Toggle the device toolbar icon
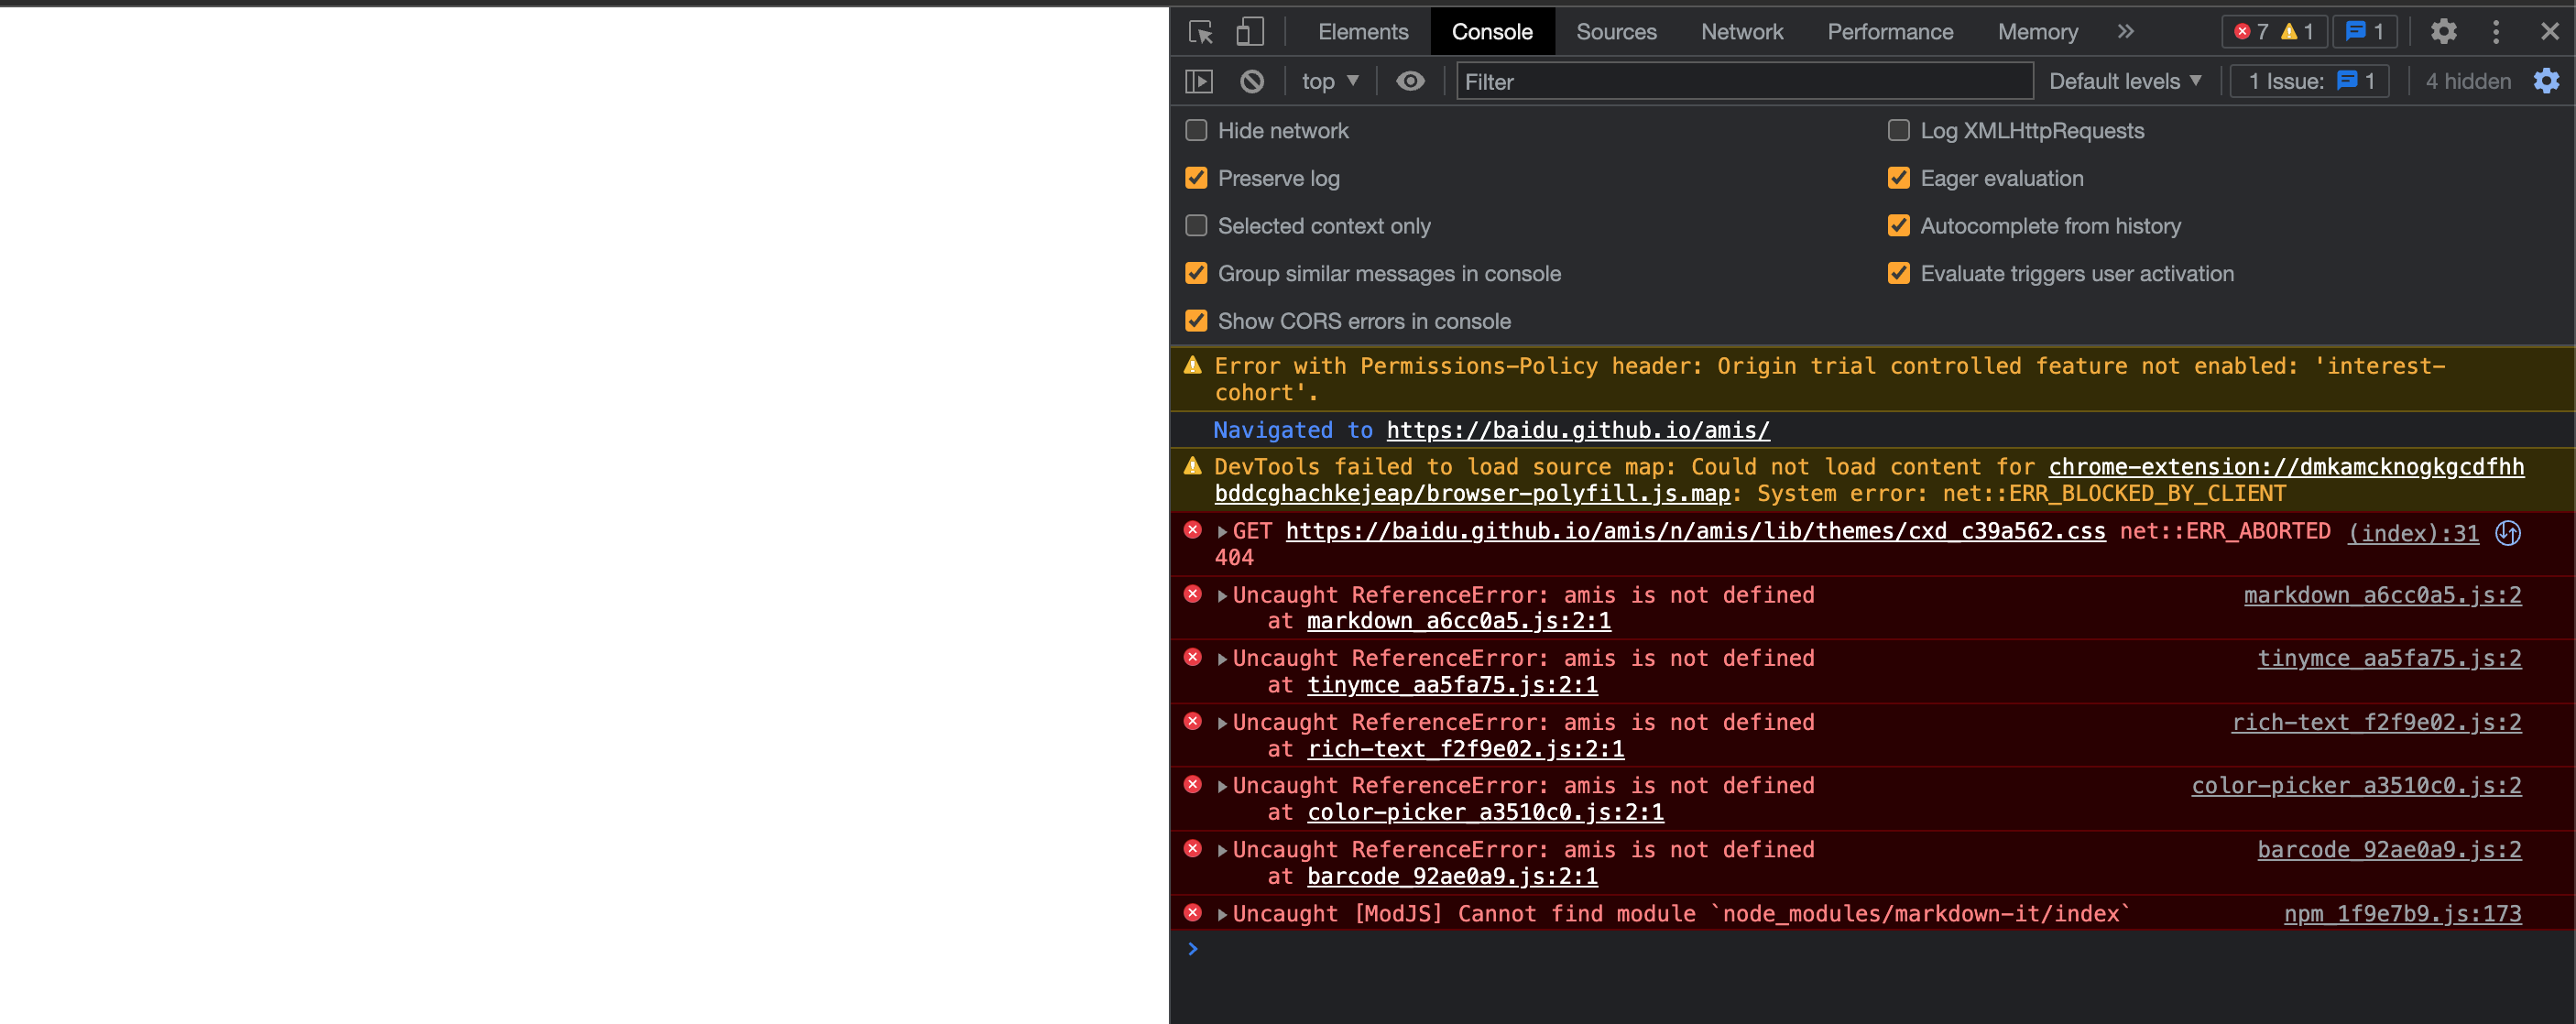Image resolution: width=2576 pixels, height=1024 pixels. point(1250,32)
